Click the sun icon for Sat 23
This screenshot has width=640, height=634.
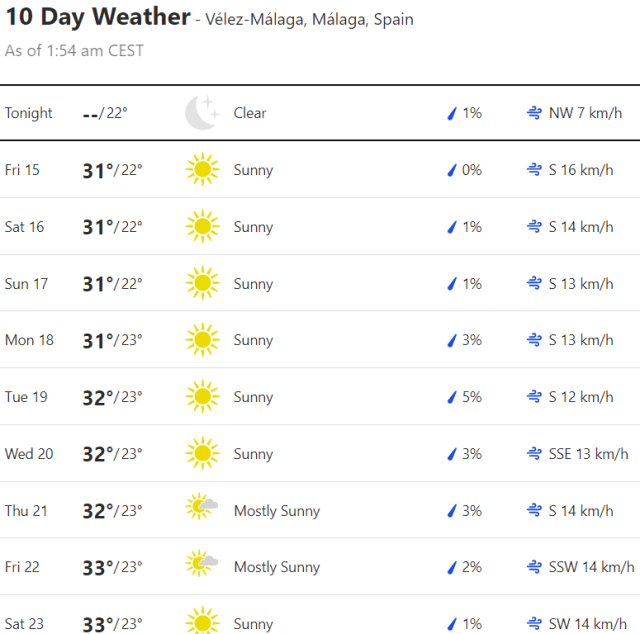[x=202, y=623]
